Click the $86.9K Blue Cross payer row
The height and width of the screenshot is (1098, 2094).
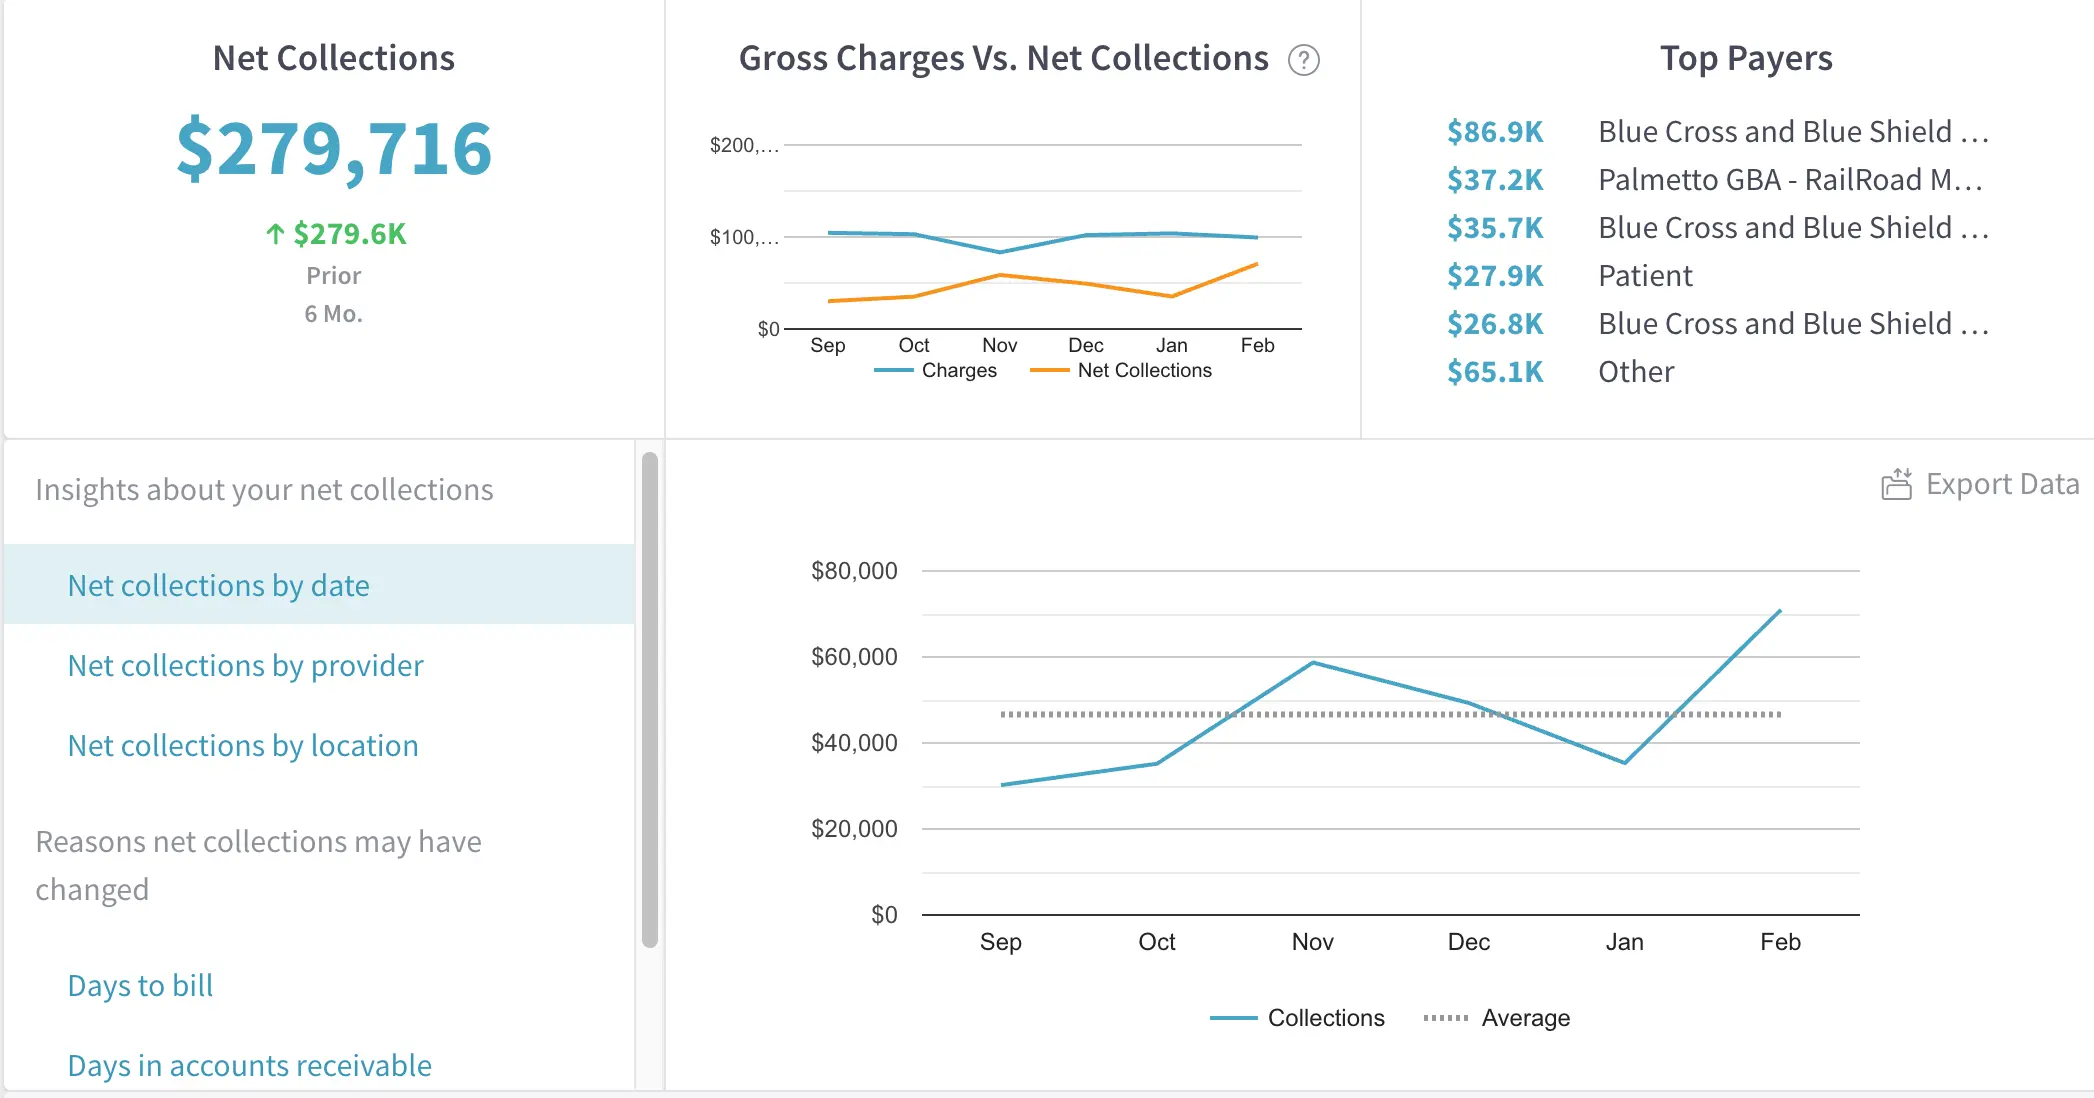pos(1716,132)
